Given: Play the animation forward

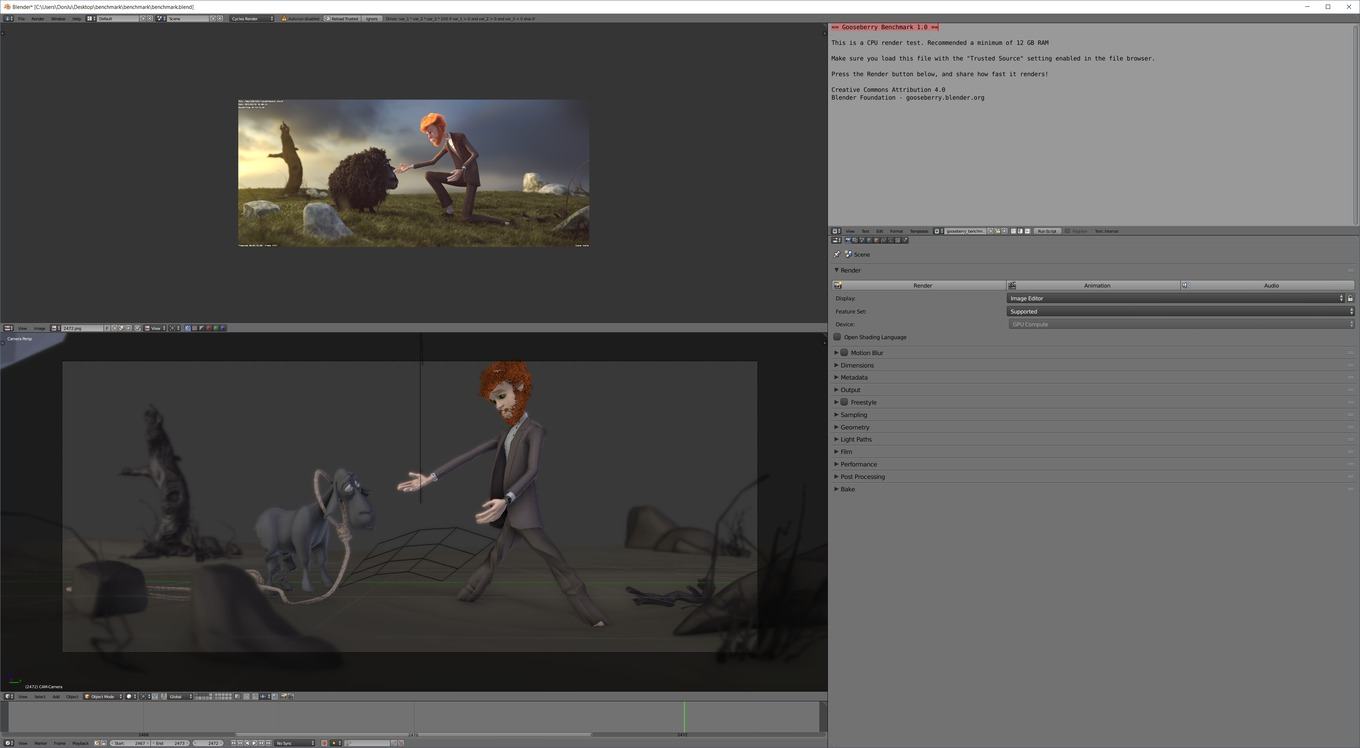Looking at the screenshot, I should pos(254,743).
